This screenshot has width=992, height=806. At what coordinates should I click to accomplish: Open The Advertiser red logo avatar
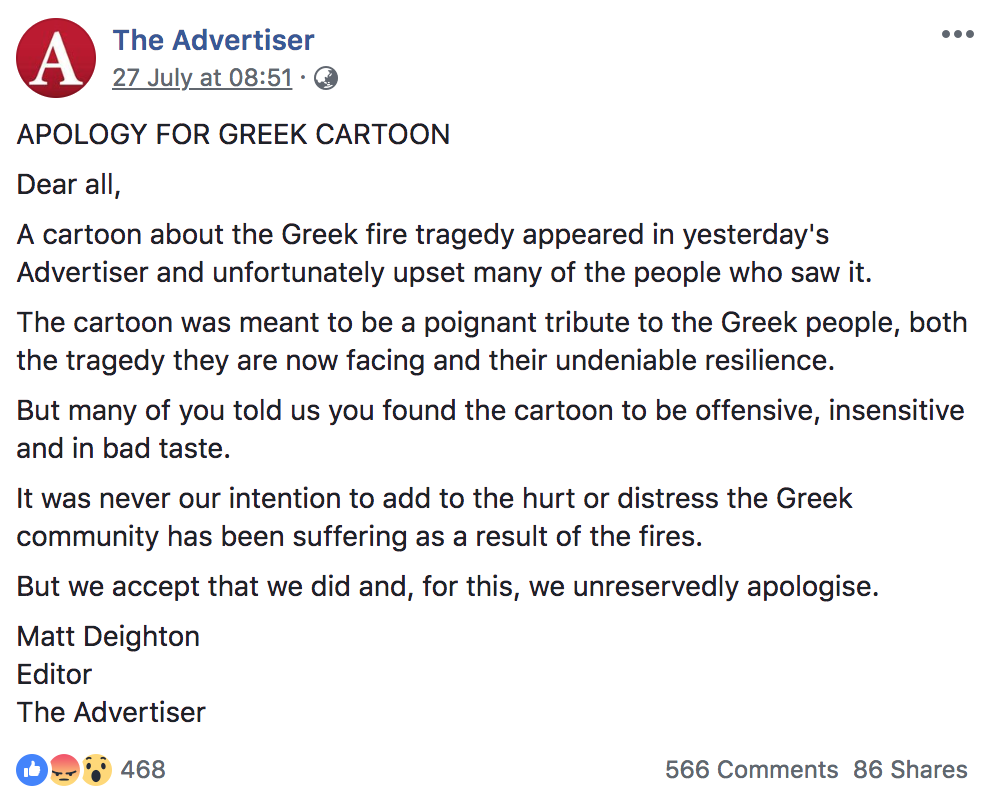pos(56,58)
